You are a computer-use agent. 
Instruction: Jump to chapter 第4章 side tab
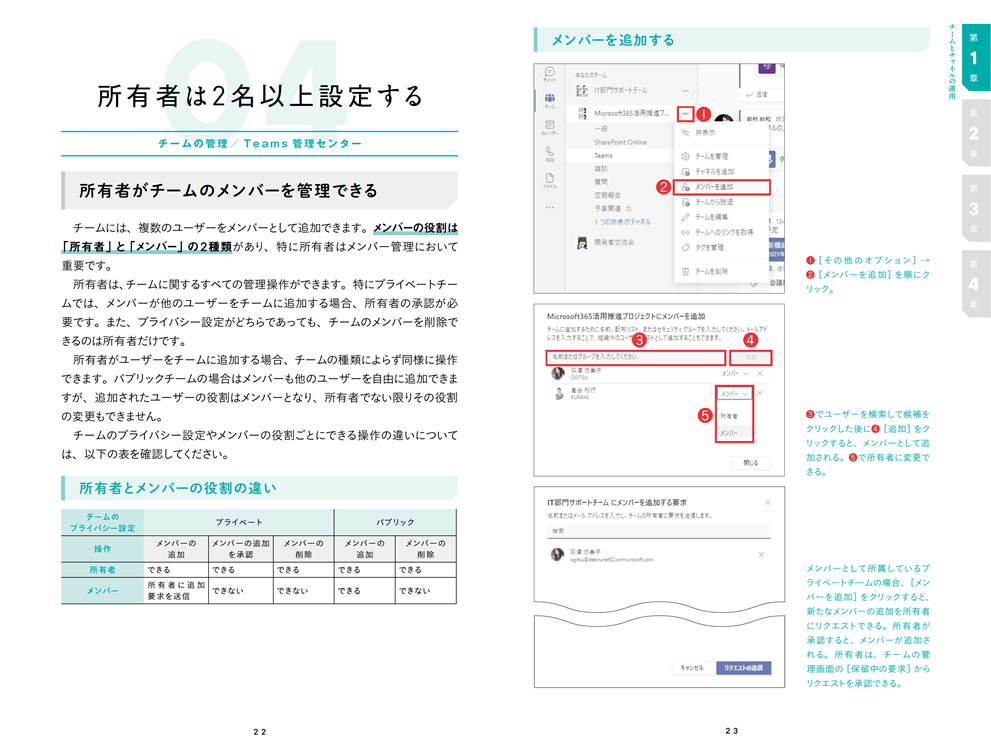pos(974,284)
